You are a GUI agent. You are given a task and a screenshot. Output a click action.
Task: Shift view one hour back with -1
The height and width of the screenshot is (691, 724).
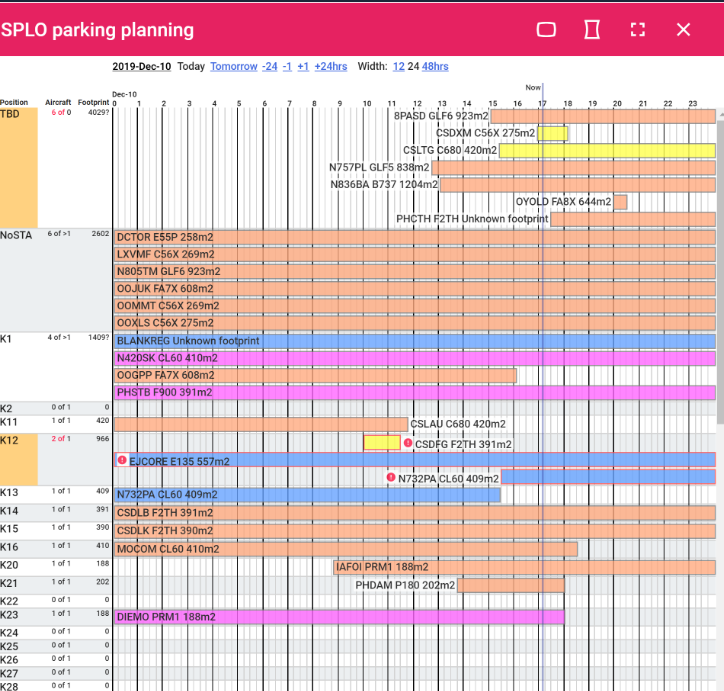(x=287, y=66)
